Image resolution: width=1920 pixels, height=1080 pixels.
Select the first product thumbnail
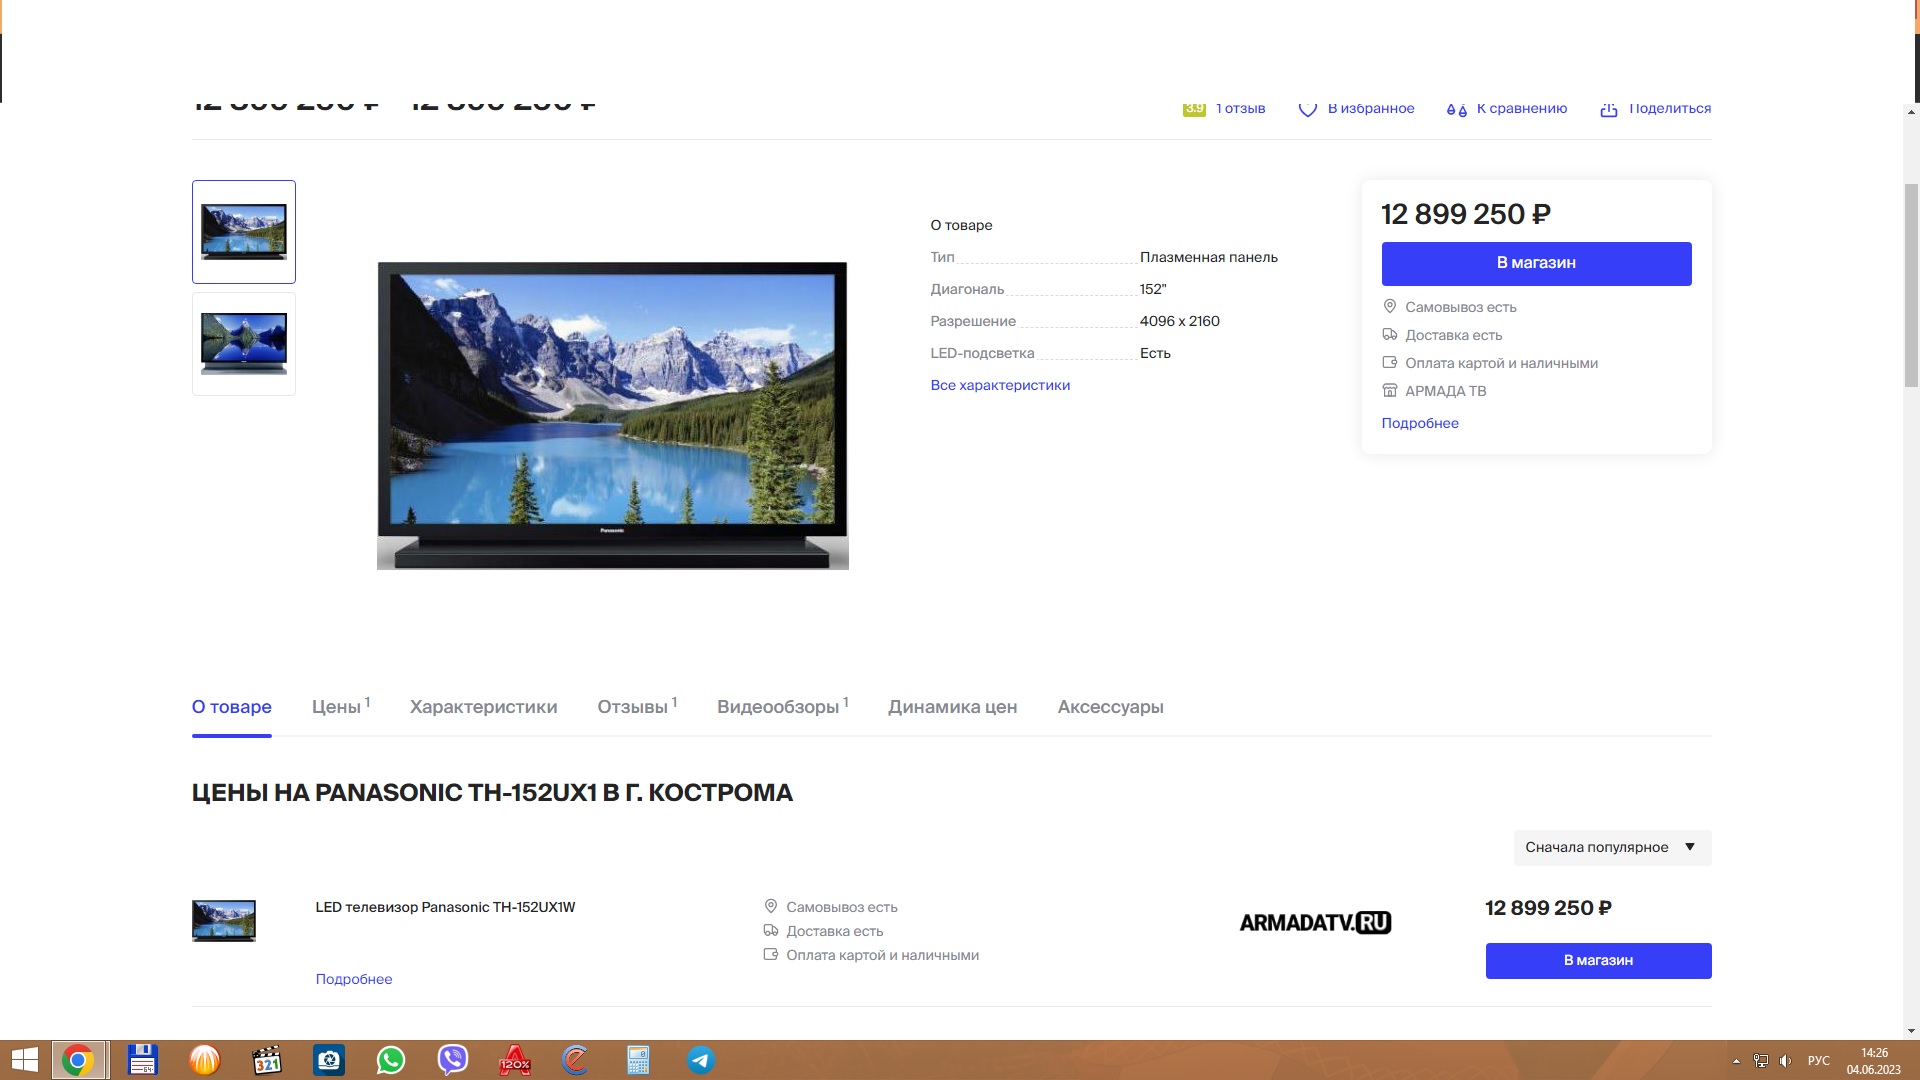pyautogui.click(x=244, y=232)
